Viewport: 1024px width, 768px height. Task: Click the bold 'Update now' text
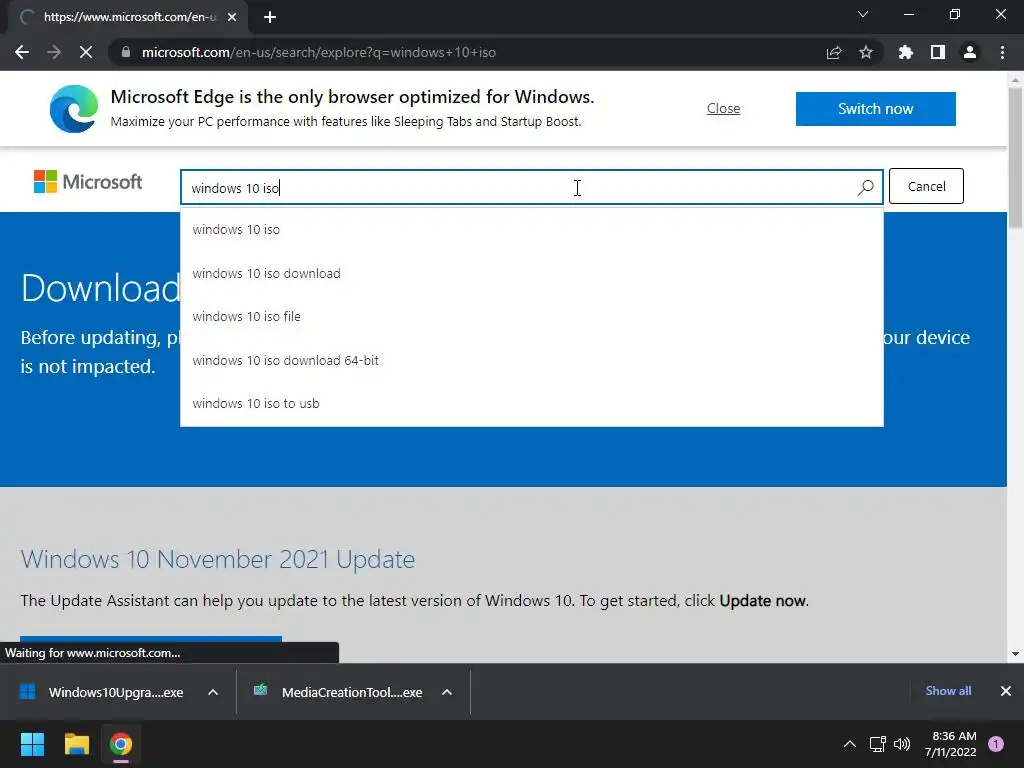[x=763, y=601]
